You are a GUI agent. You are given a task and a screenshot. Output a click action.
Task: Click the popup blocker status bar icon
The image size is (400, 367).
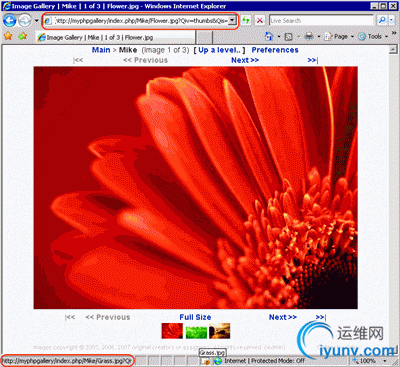(x=206, y=361)
